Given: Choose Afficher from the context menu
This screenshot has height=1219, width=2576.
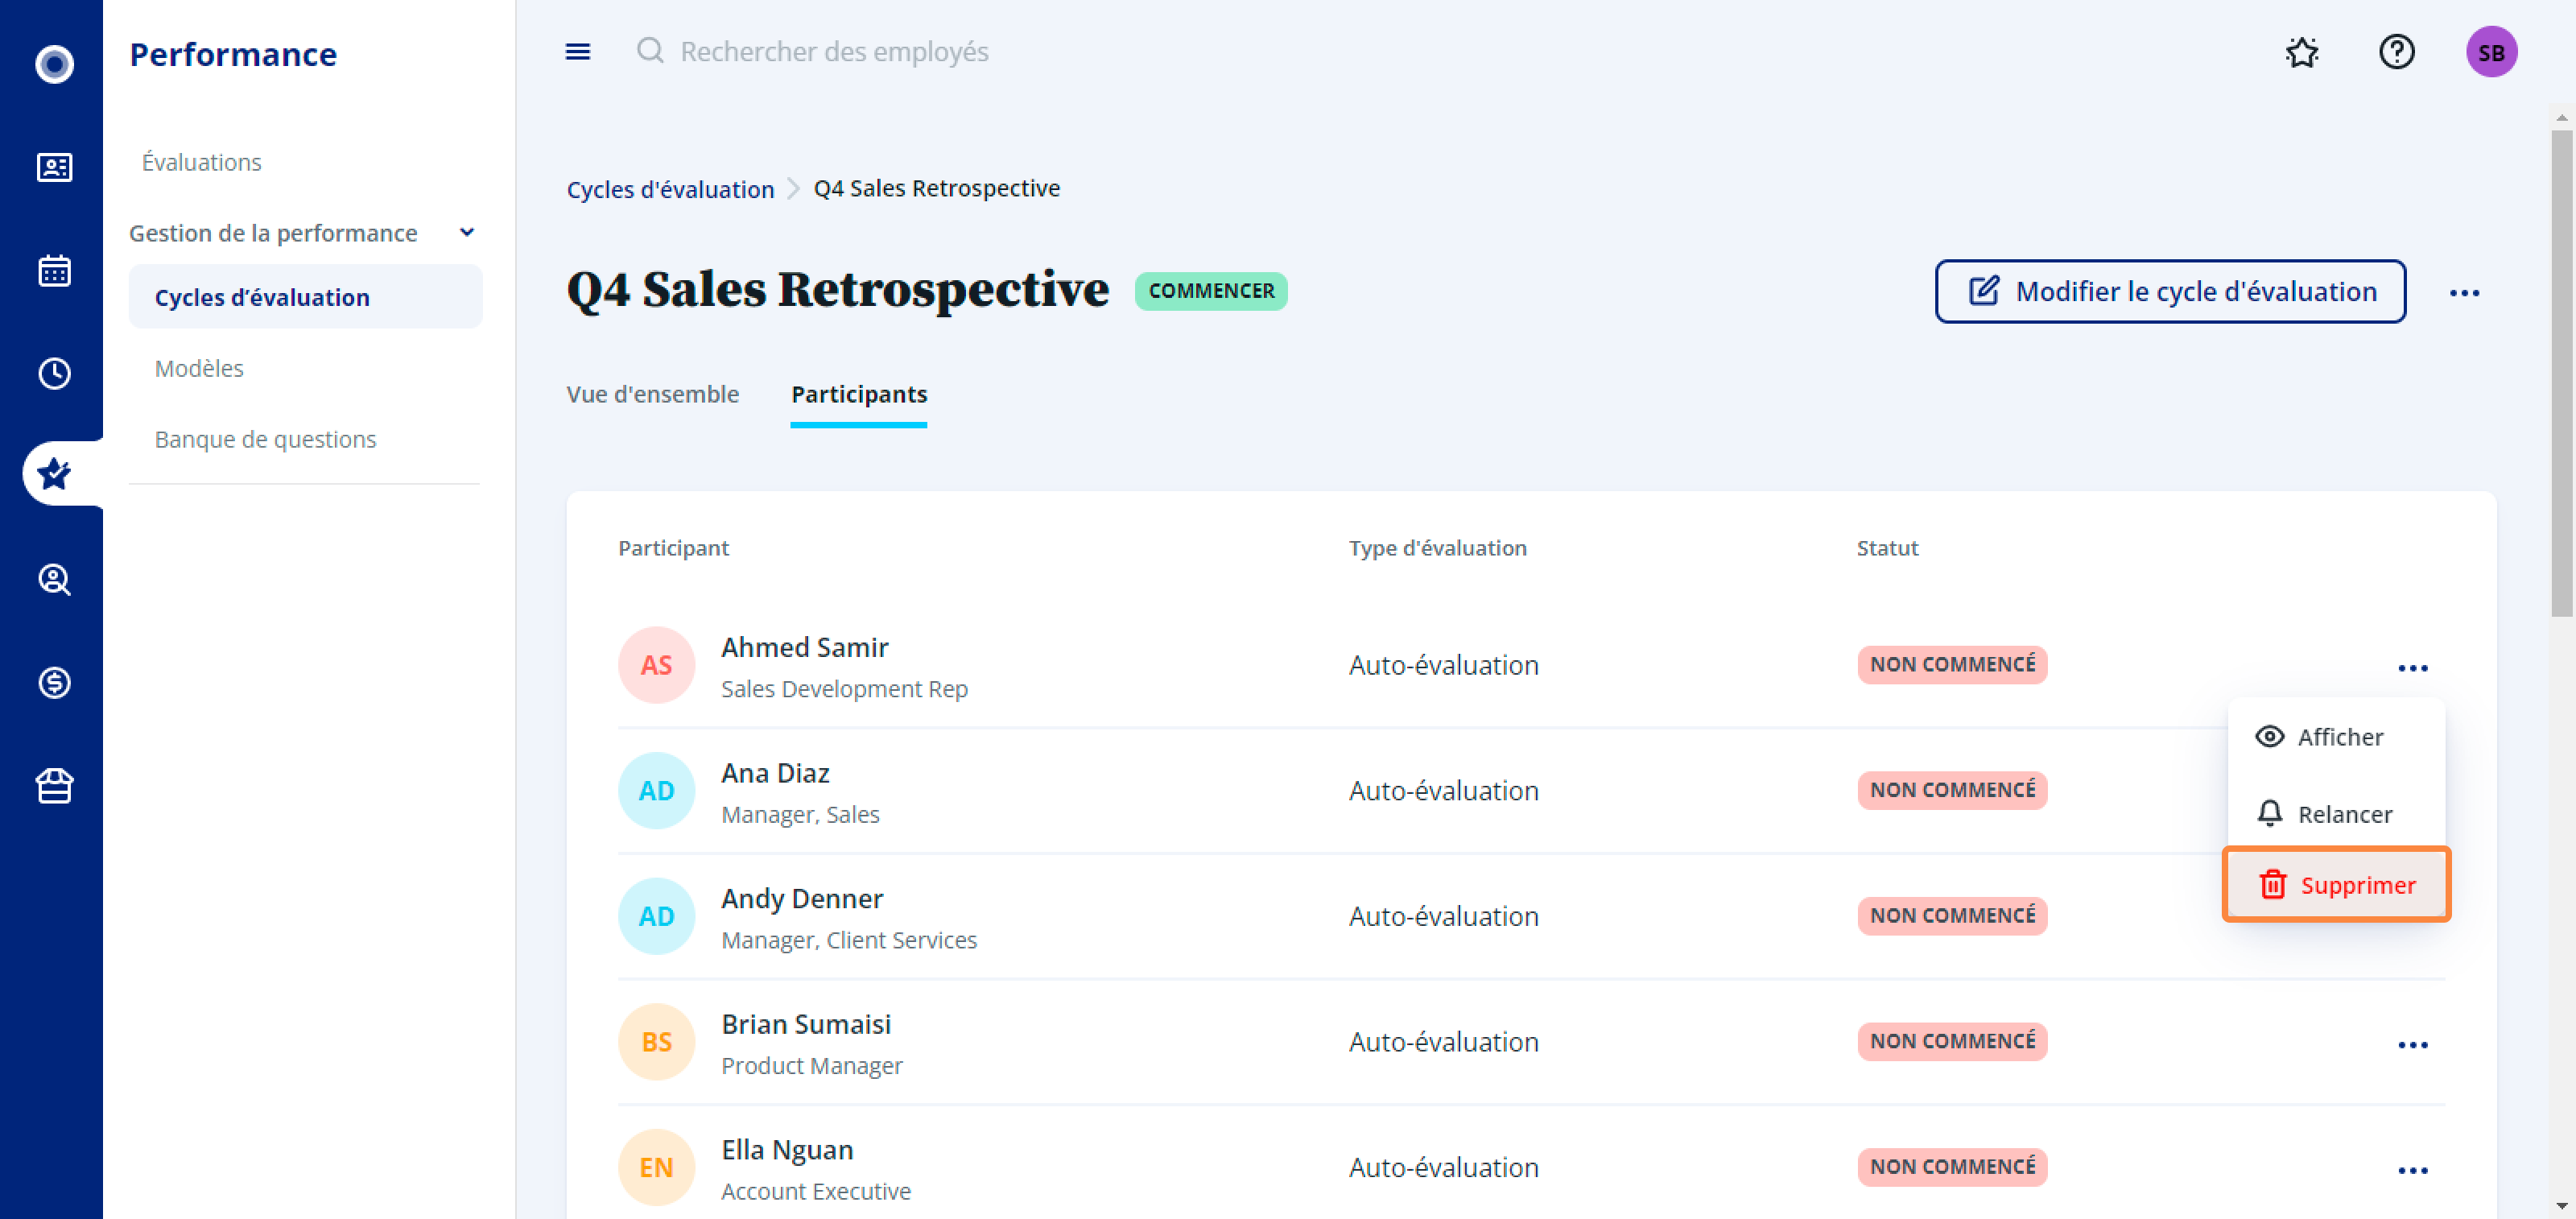Looking at the screenshot, I should pos(2336,737).
